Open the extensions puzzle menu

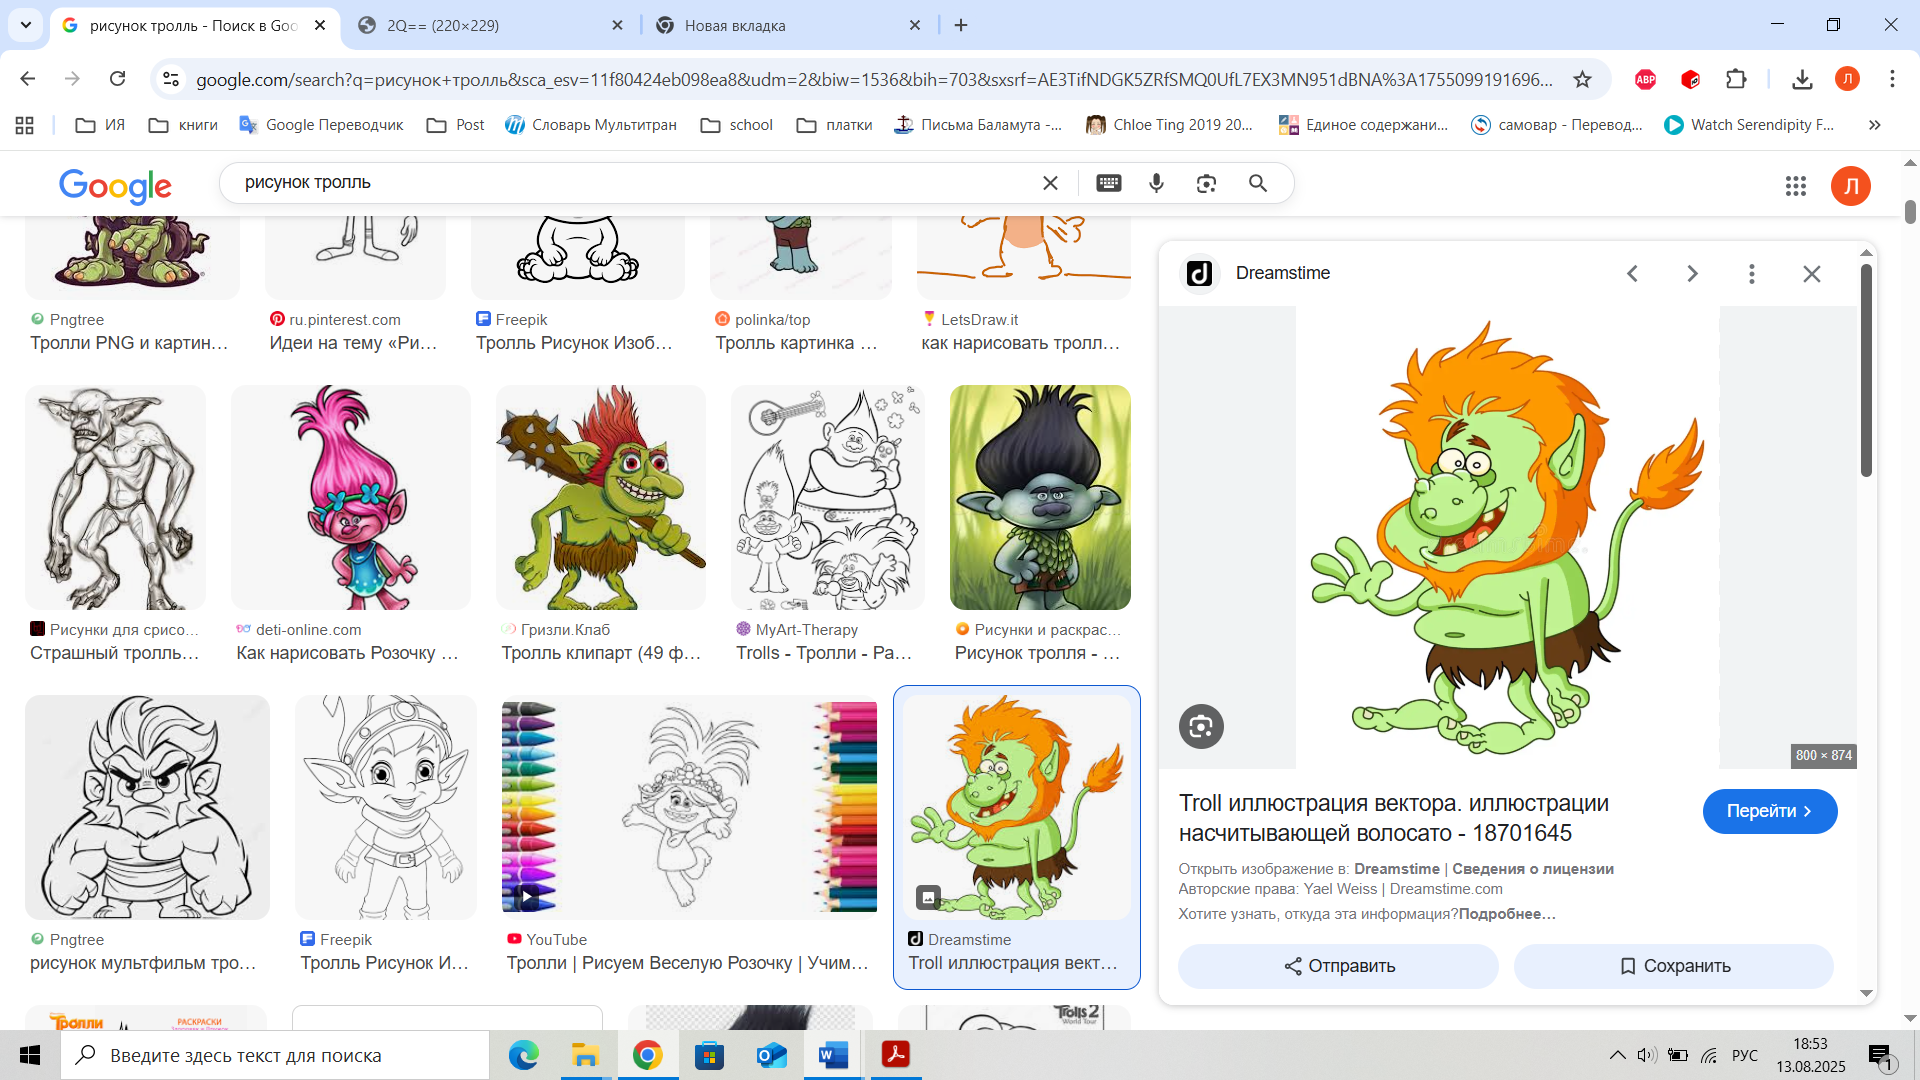pyautogui.click(x=1737, y=79)
